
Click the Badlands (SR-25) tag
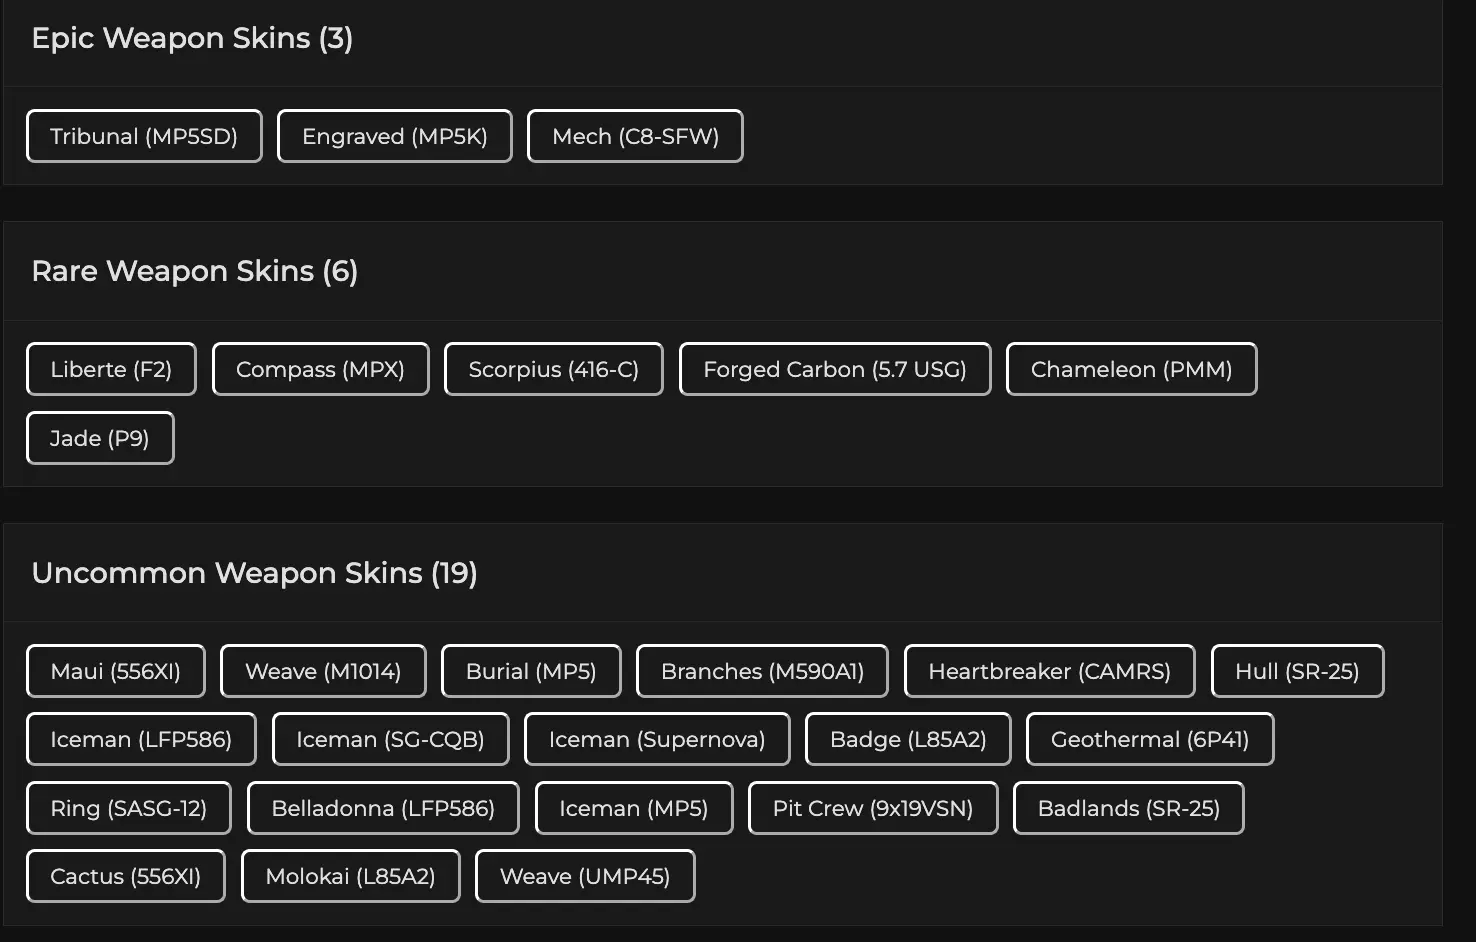pyautogui.click(x=1128, y=808)
